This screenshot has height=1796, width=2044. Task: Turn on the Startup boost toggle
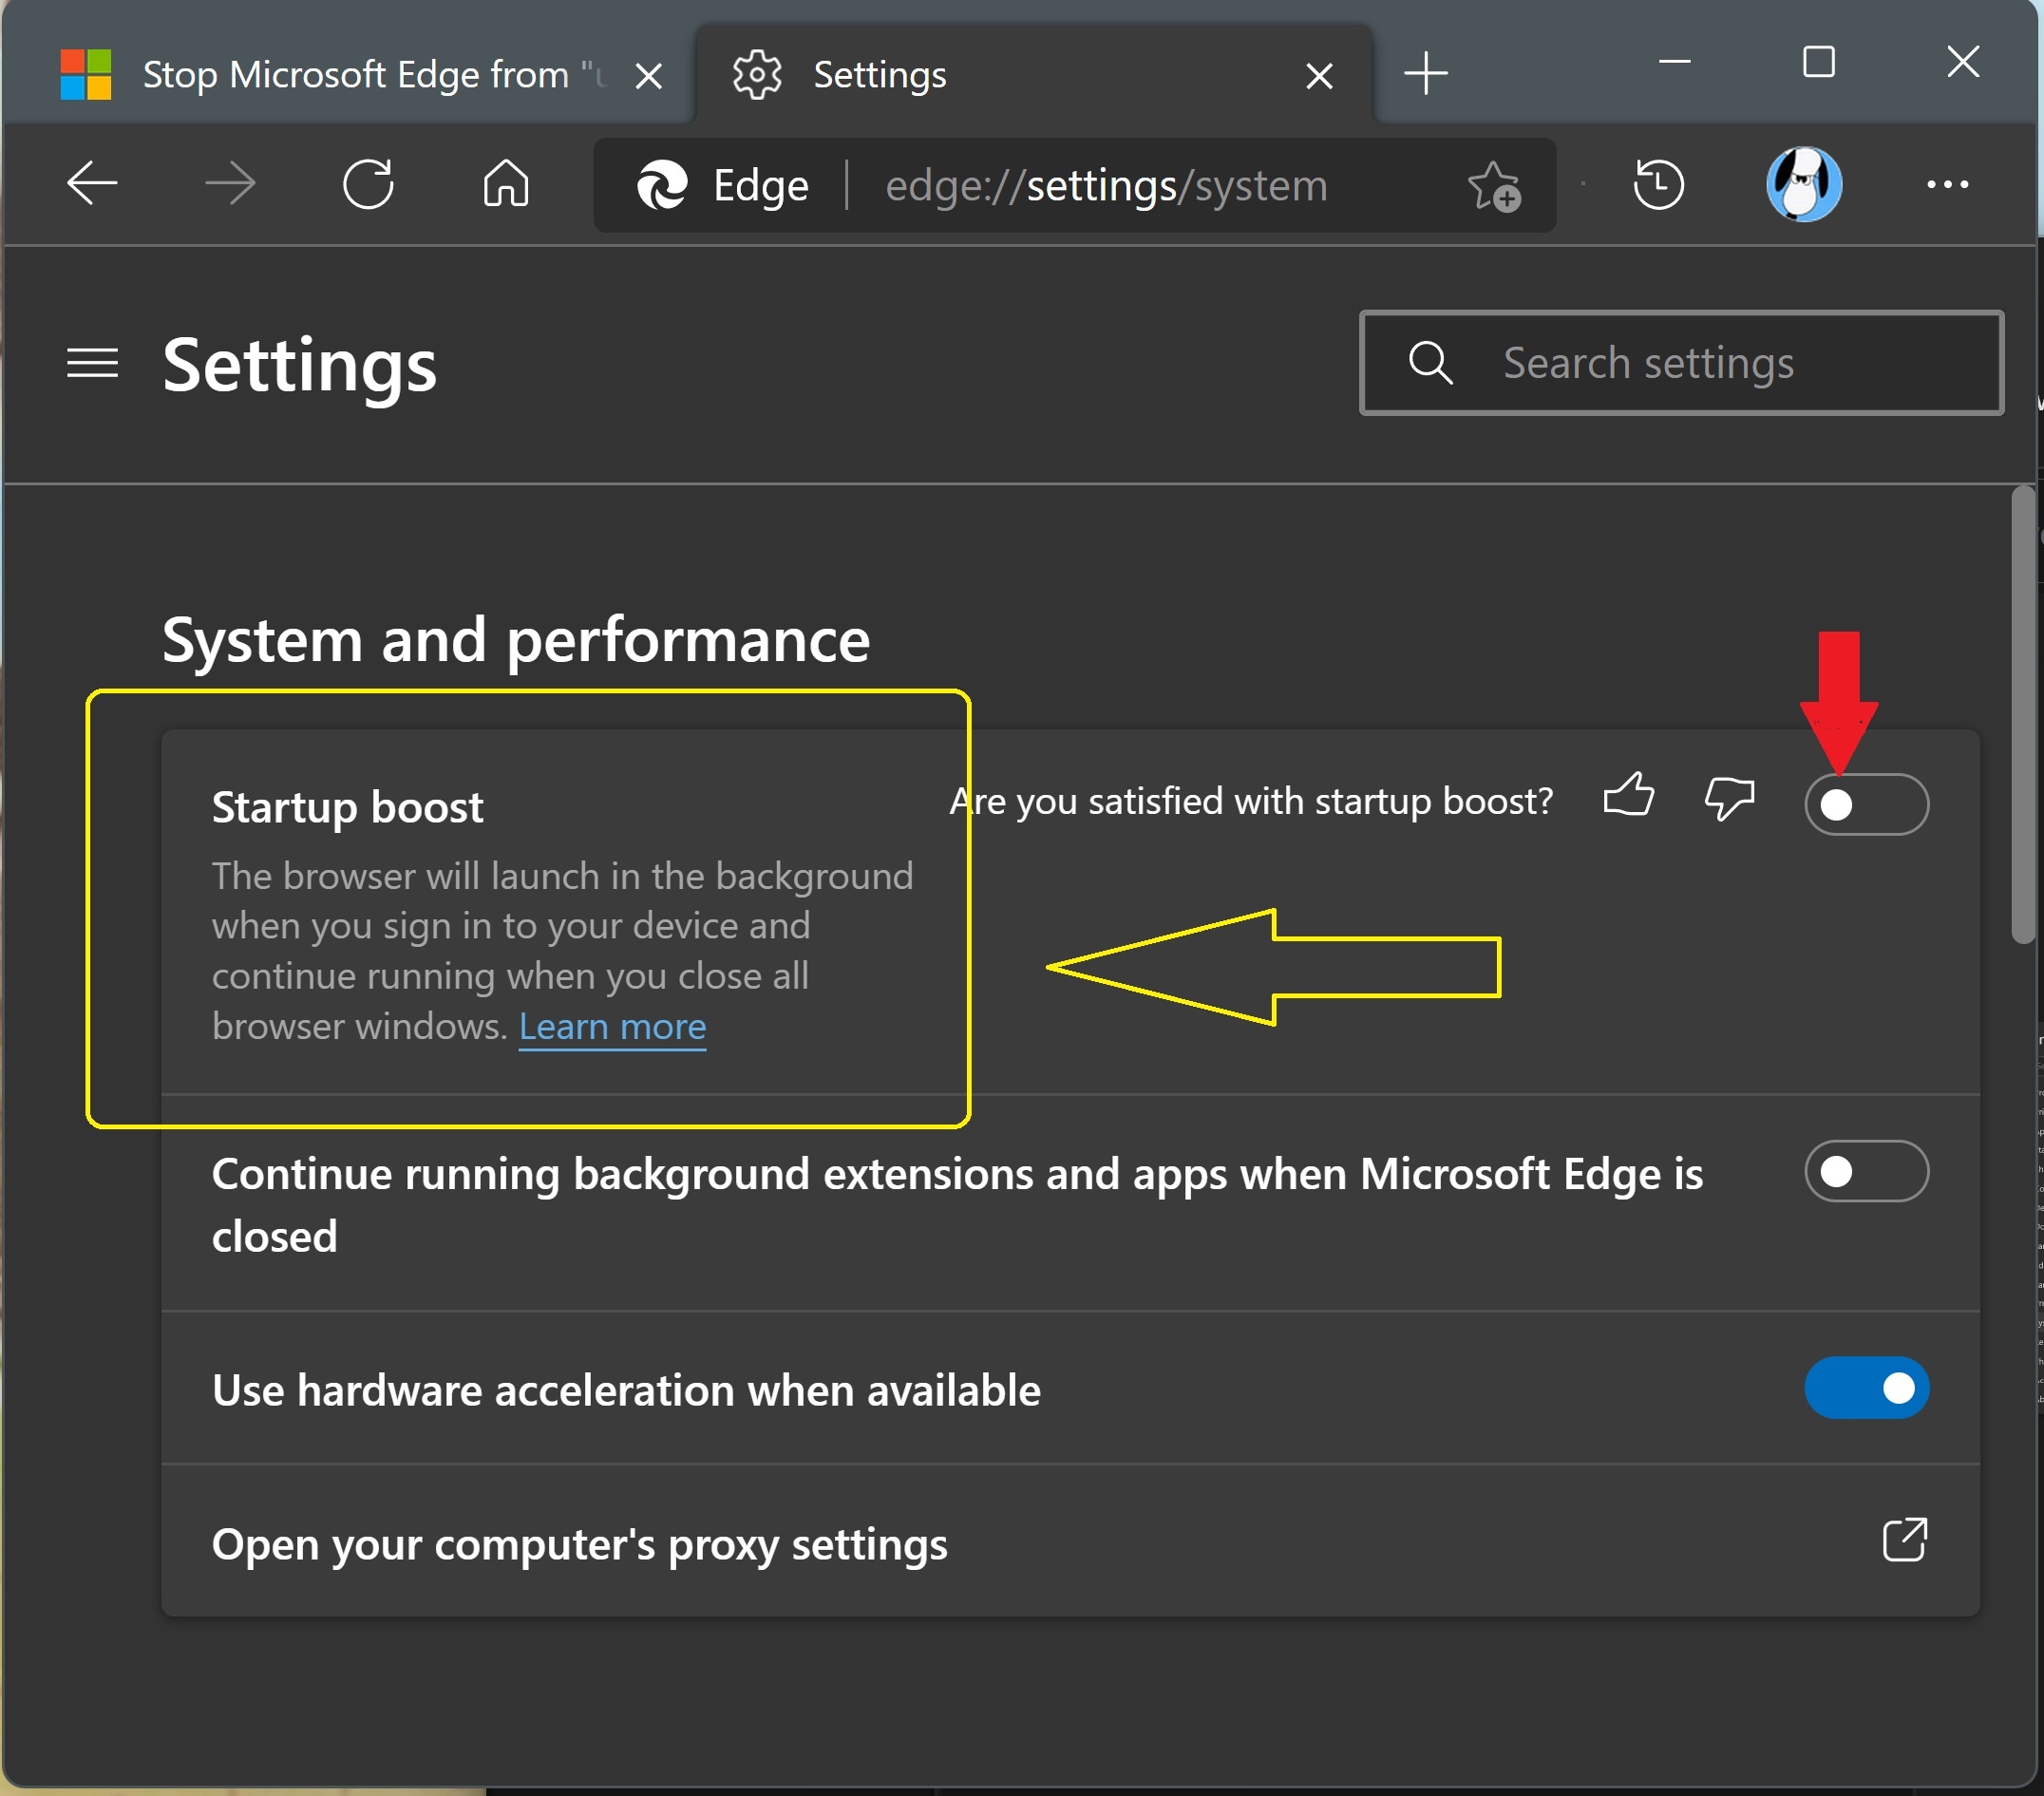(1866, 804)
